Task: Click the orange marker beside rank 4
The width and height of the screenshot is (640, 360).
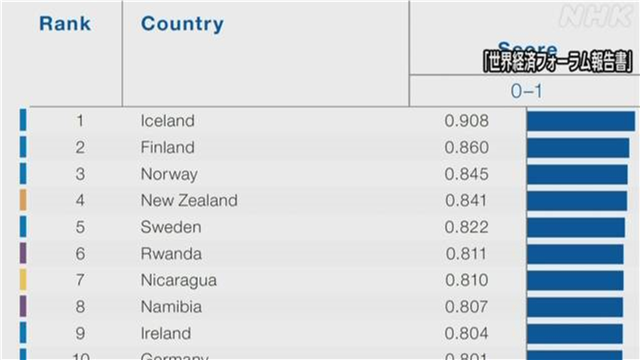Action: point(23,200)
